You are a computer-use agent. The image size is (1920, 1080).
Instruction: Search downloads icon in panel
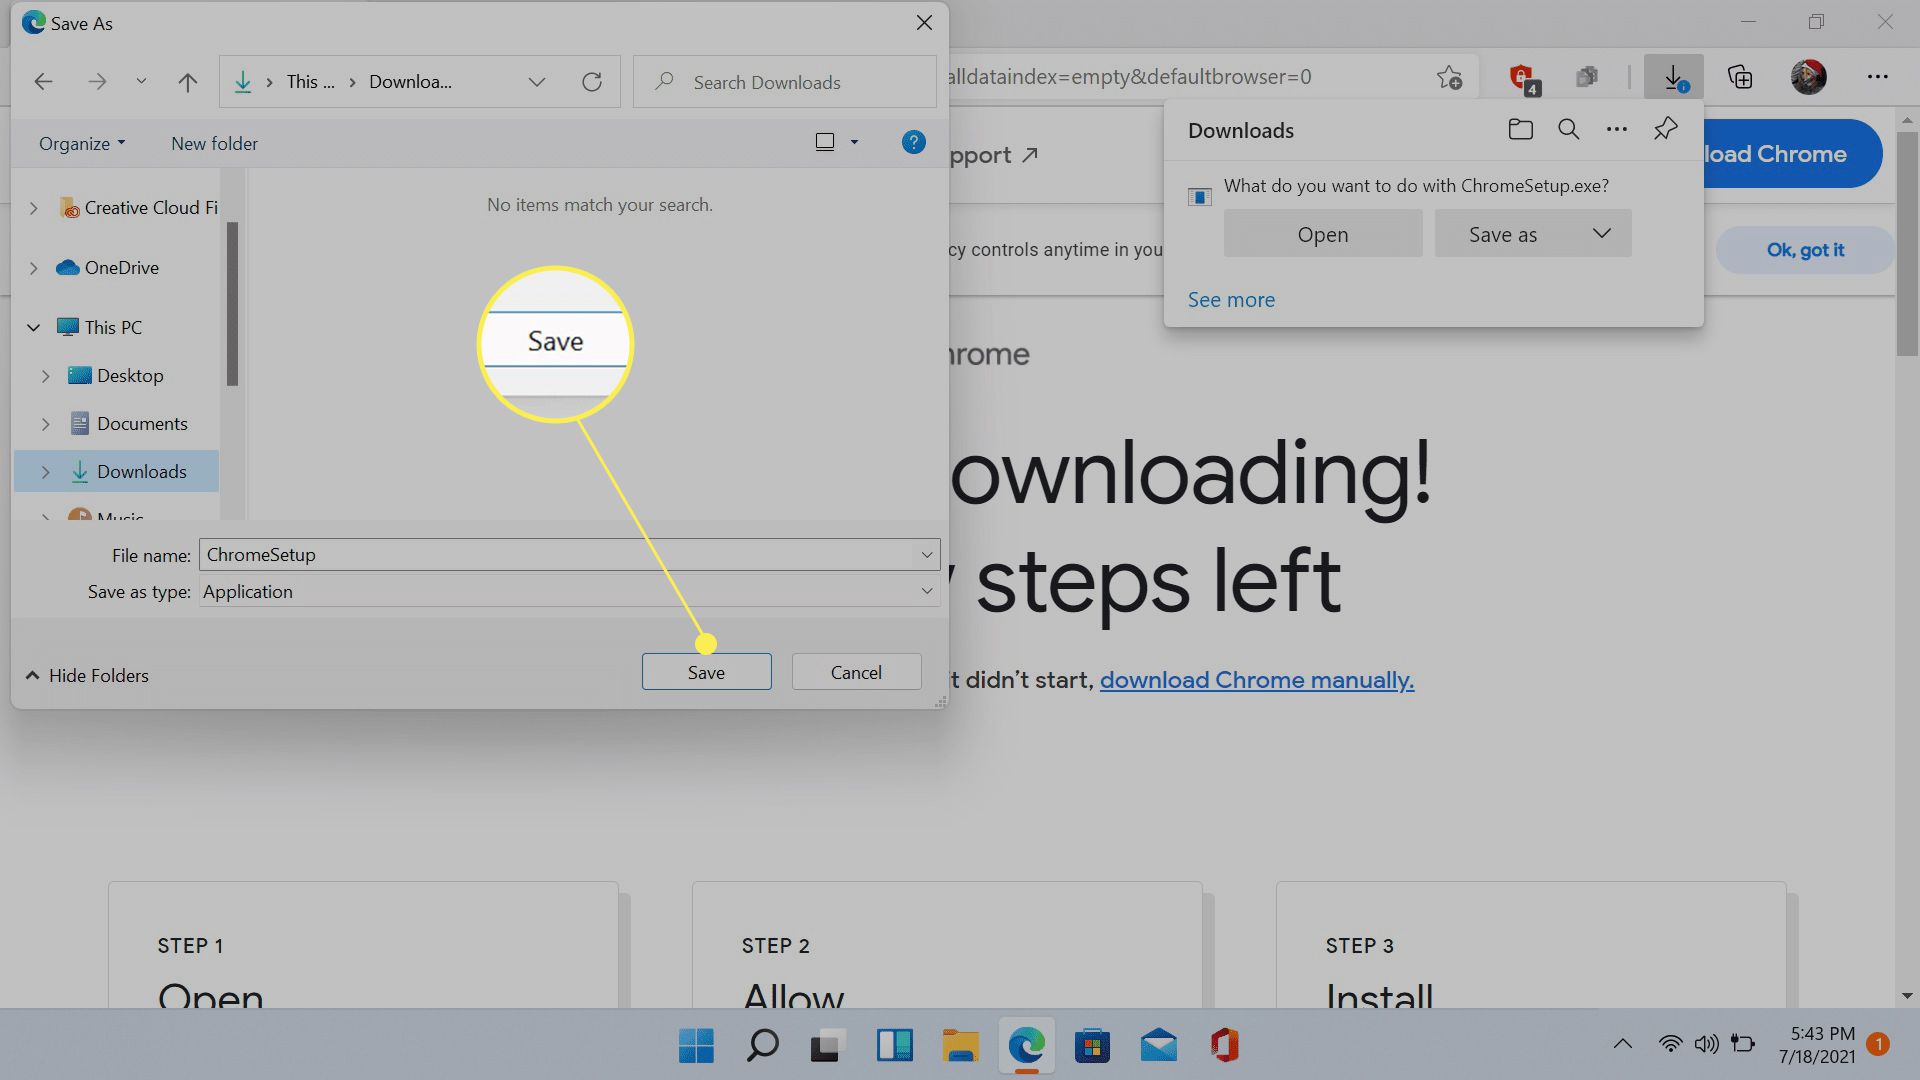pos(1568,129)
